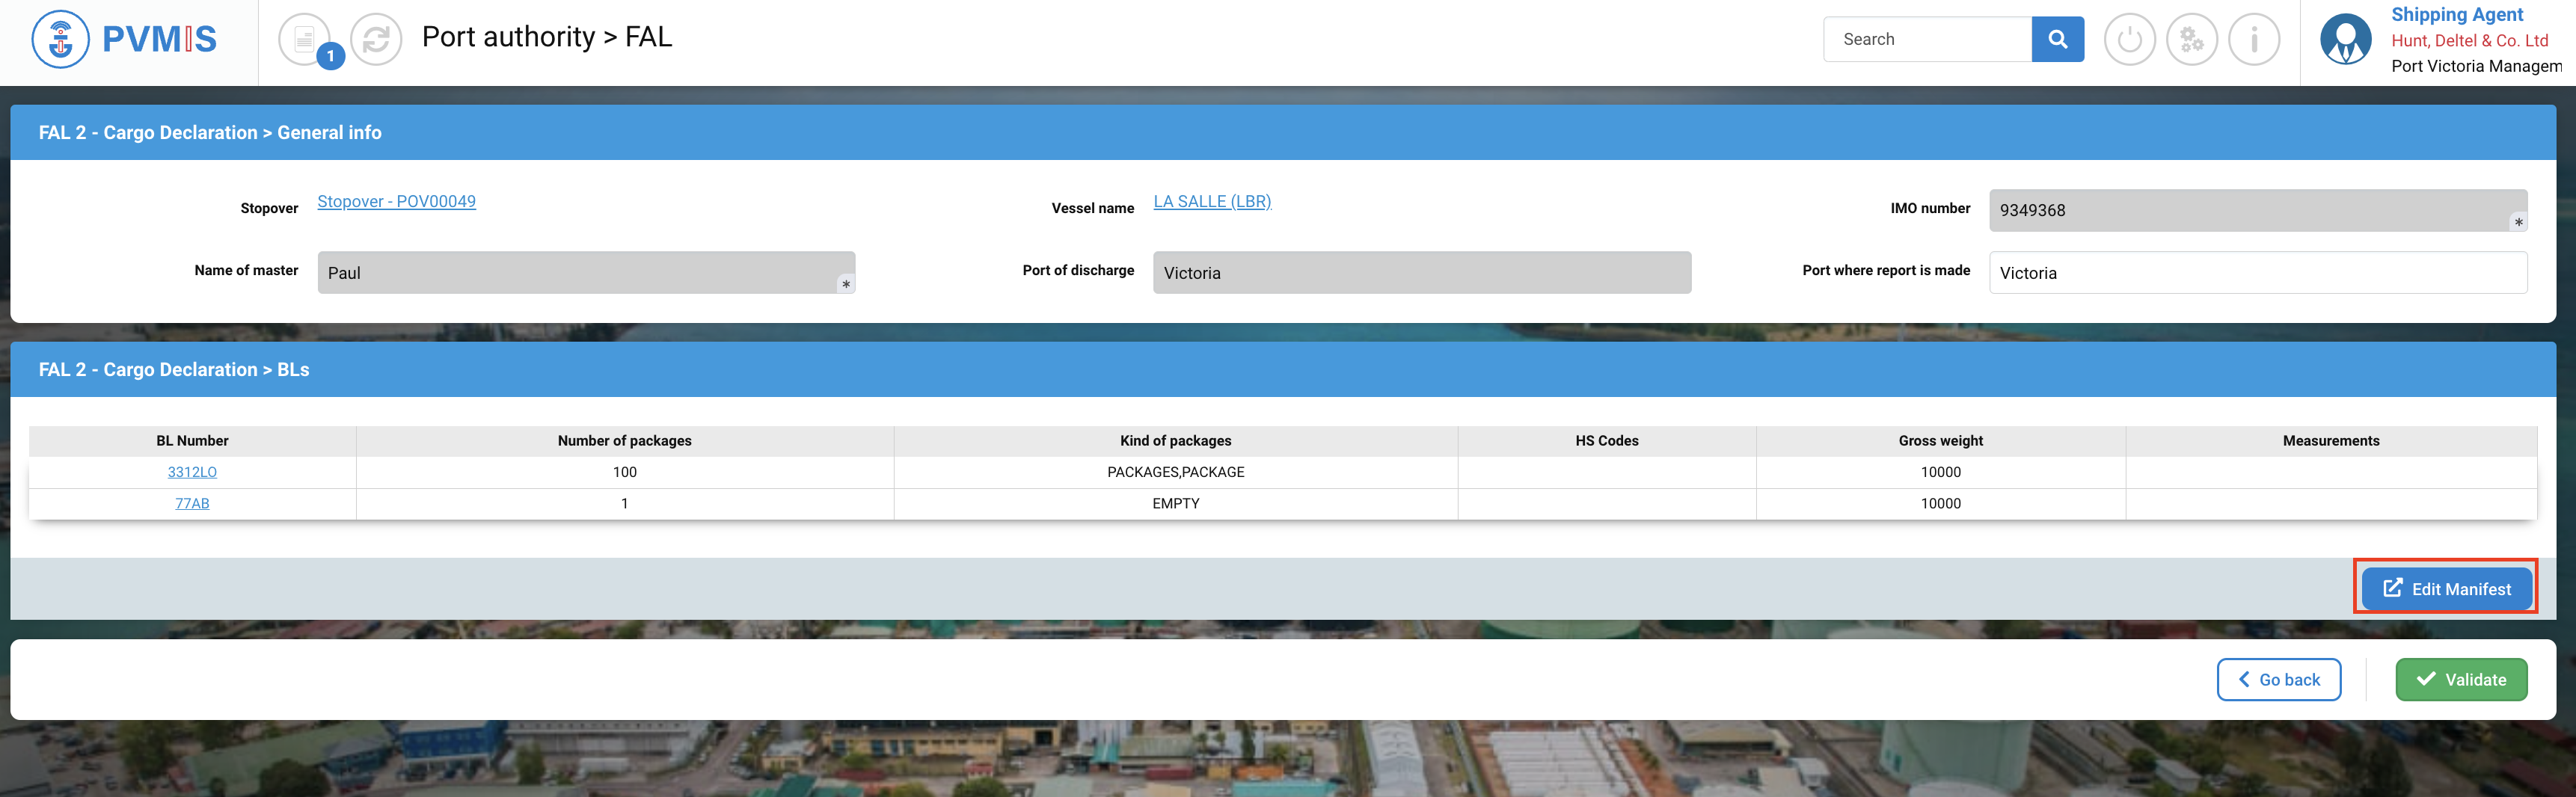Open the LA SALLE (LBR) vessel link

(x=1212, y=201)
